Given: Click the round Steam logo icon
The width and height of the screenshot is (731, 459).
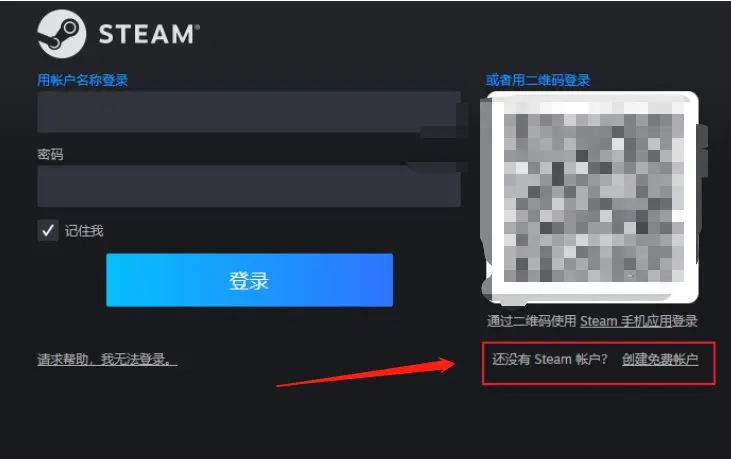Looking at the screenshot, I should 62,34.
